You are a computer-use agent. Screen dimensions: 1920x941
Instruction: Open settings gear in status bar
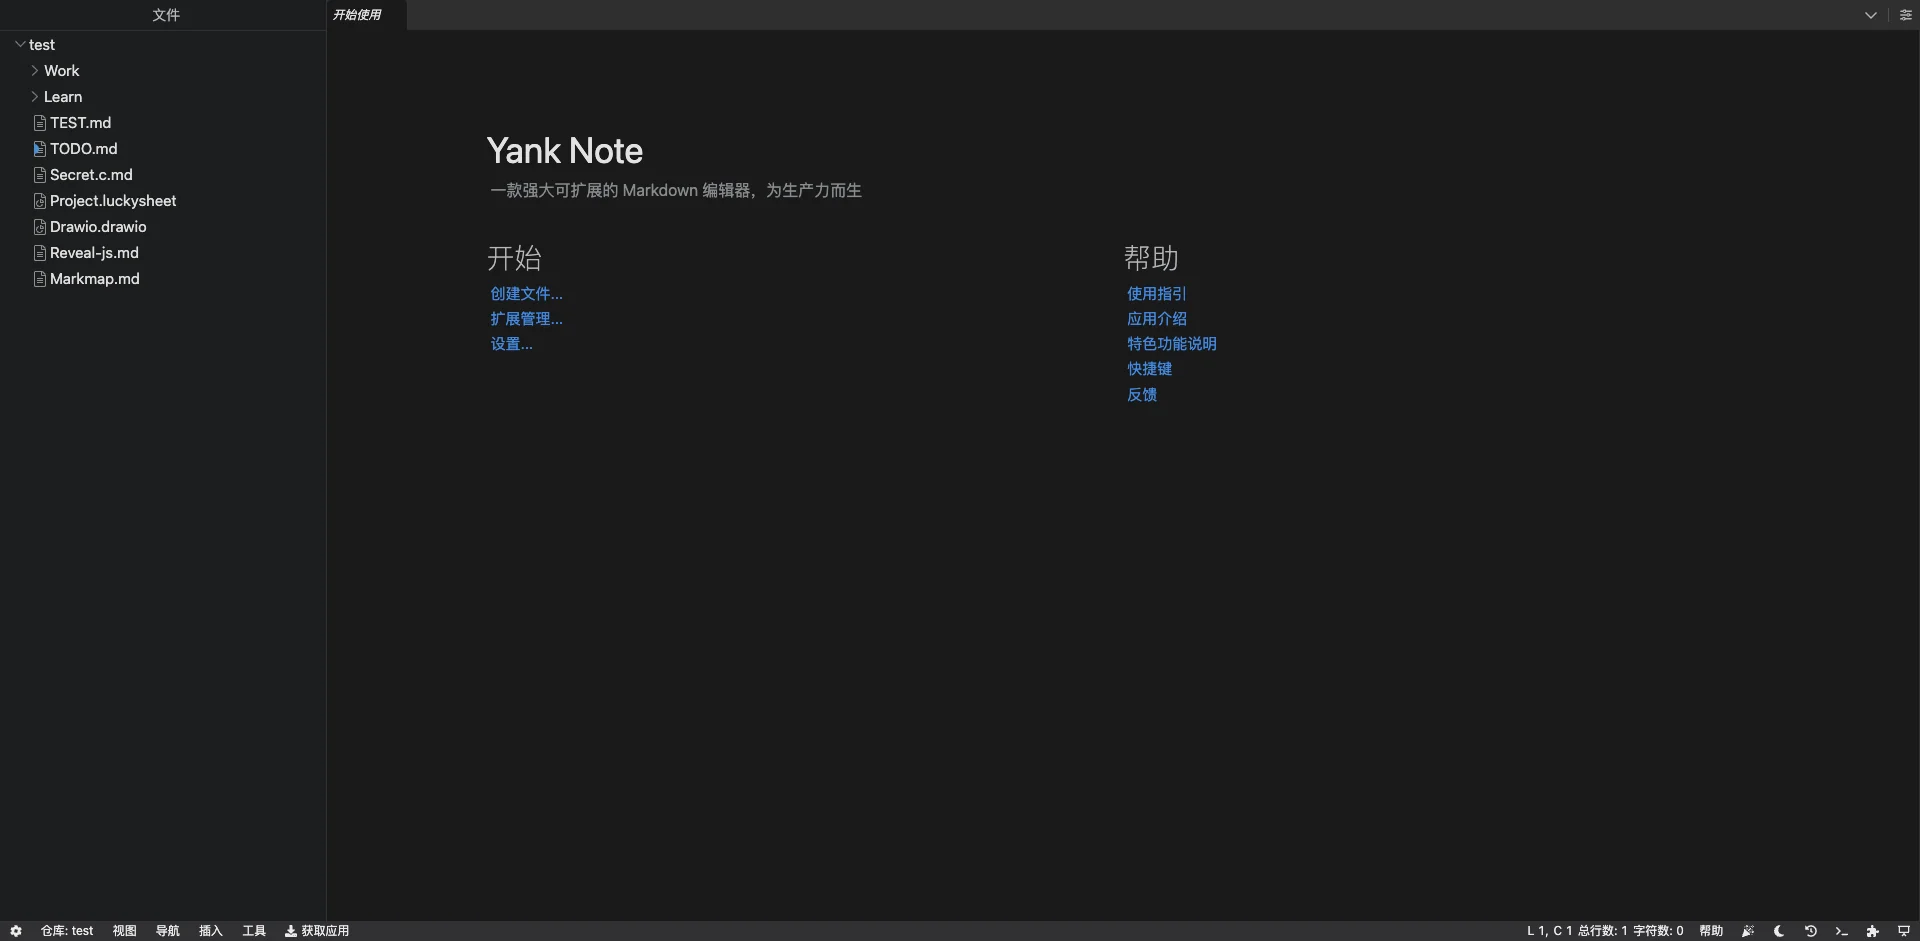coord(16,931)
